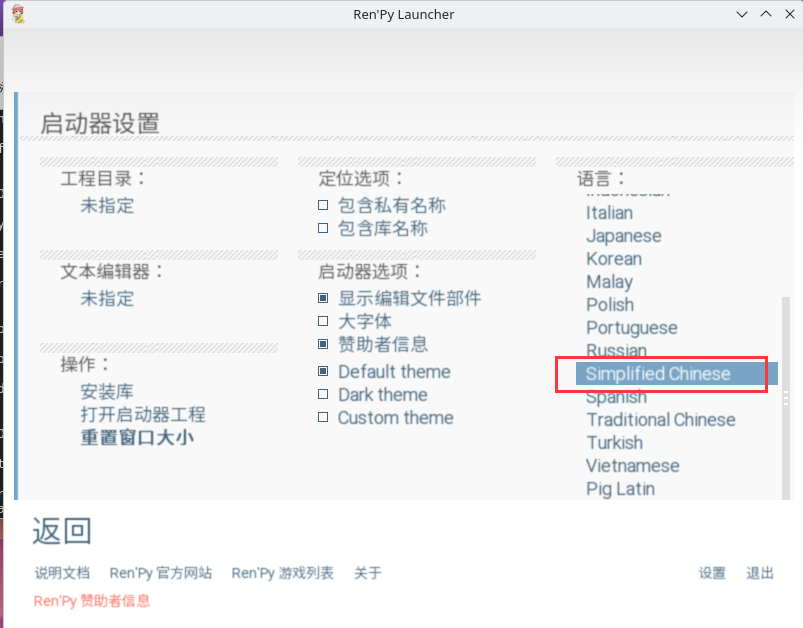Set the 工程目录 value 未指定
This screenshot has height=628, width=803.
tap(107, 205)
